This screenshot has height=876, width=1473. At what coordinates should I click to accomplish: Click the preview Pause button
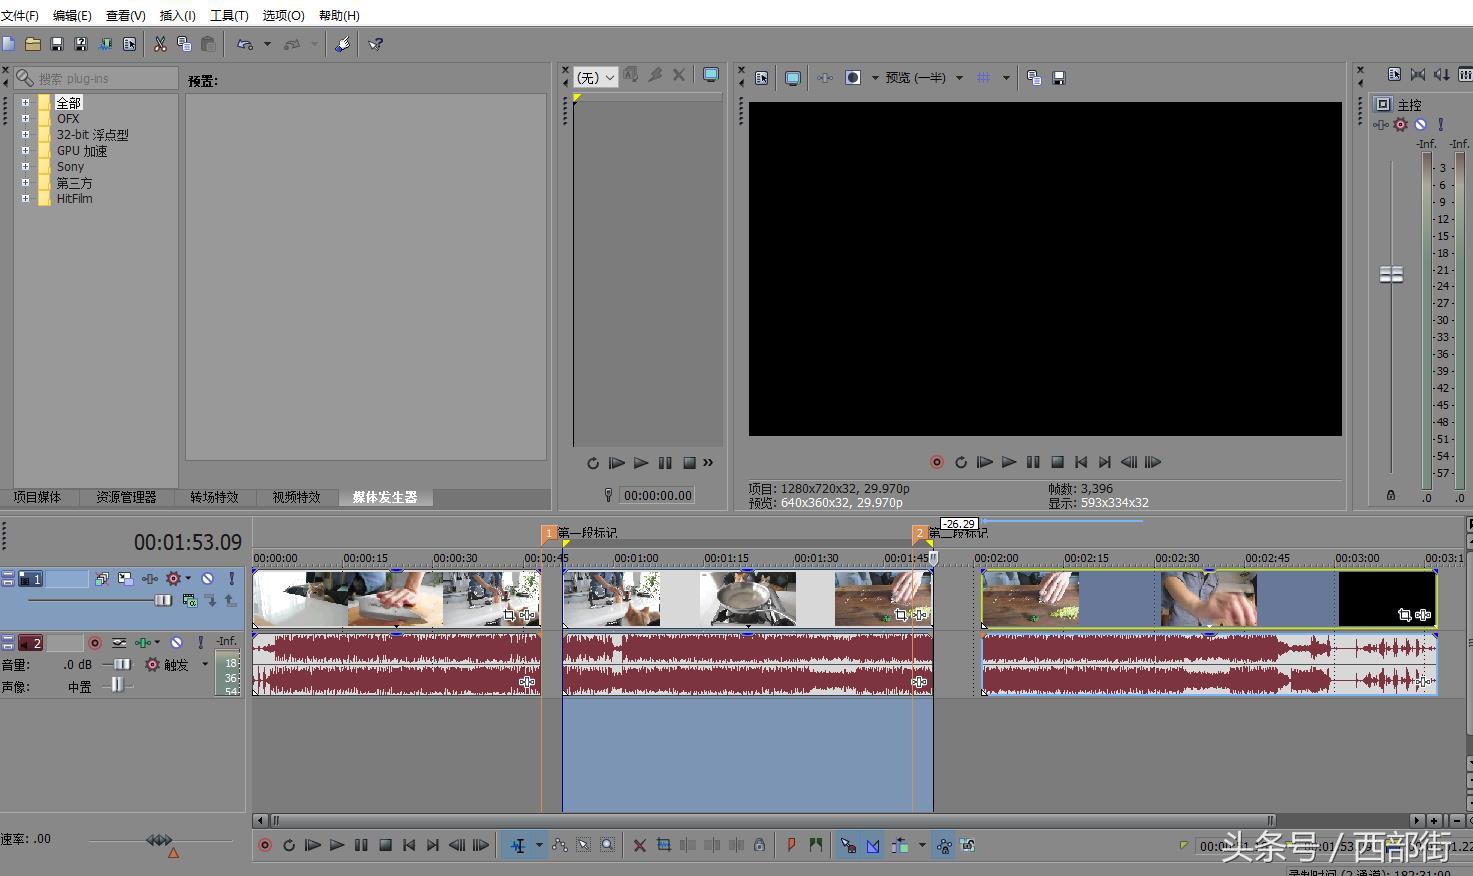point(1033,462)
